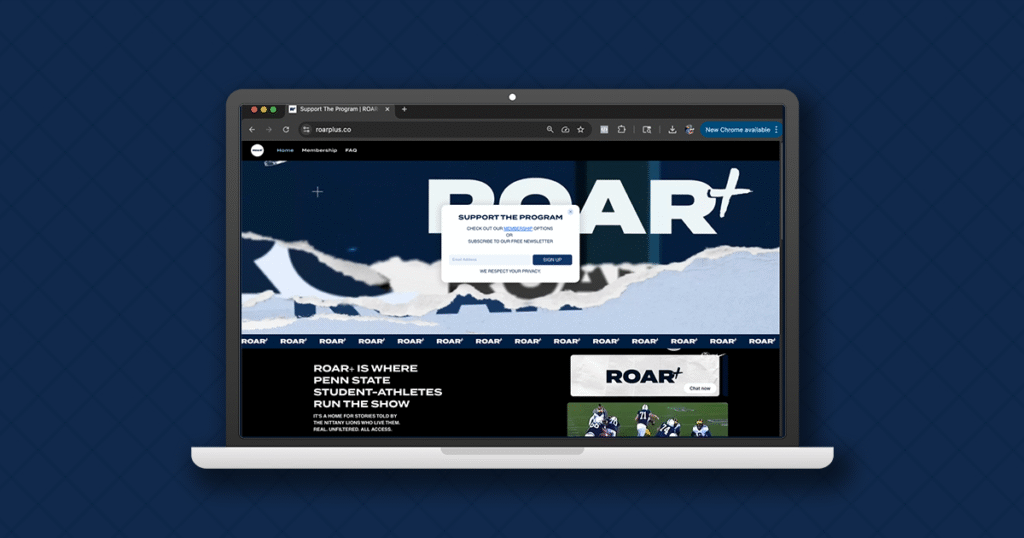1024x538 pixels.
Task: Close the Support The Program popup
Action: 570,212
